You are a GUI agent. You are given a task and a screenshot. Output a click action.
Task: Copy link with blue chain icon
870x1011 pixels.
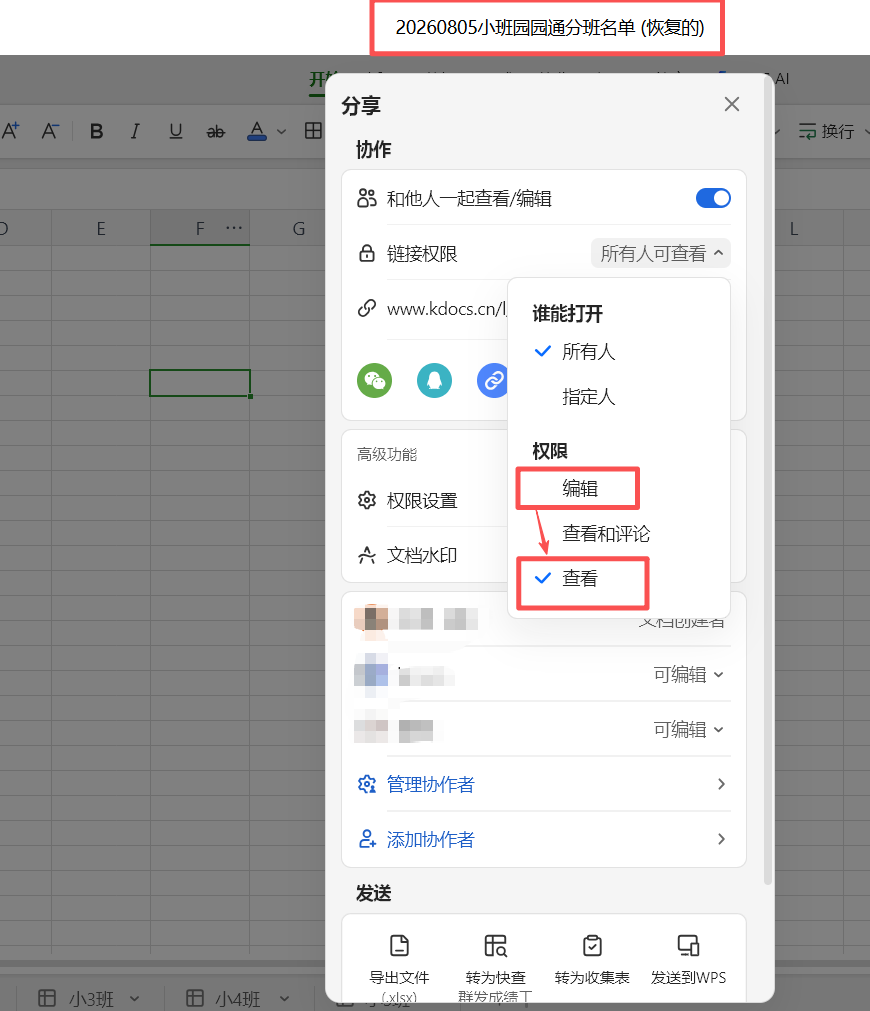[493, 380]
